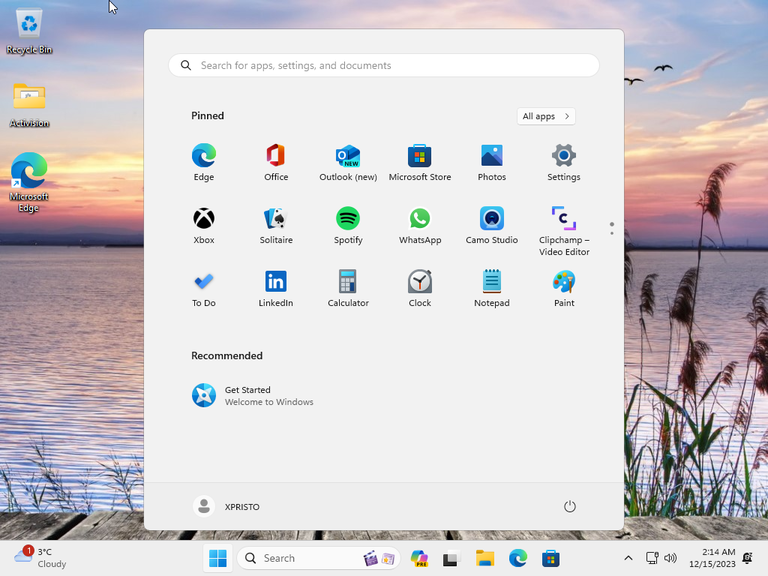The height and width of the screenshot is (576, 768).
Task: Open the Calculator app
Action: coord(348,289)
